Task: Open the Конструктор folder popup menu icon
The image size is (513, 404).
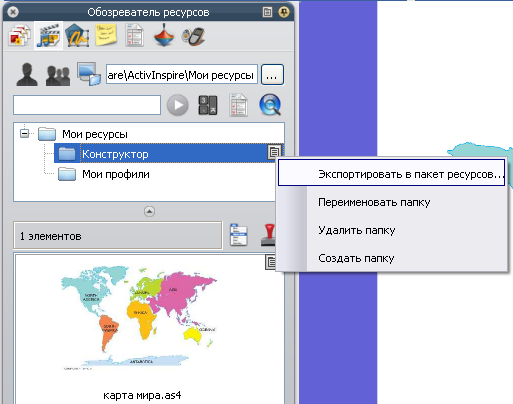Action: coord(274,152)
